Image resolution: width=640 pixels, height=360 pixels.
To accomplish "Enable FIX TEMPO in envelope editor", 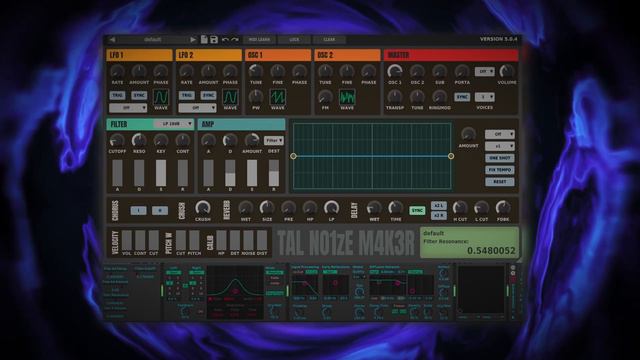I will point(500,170).
